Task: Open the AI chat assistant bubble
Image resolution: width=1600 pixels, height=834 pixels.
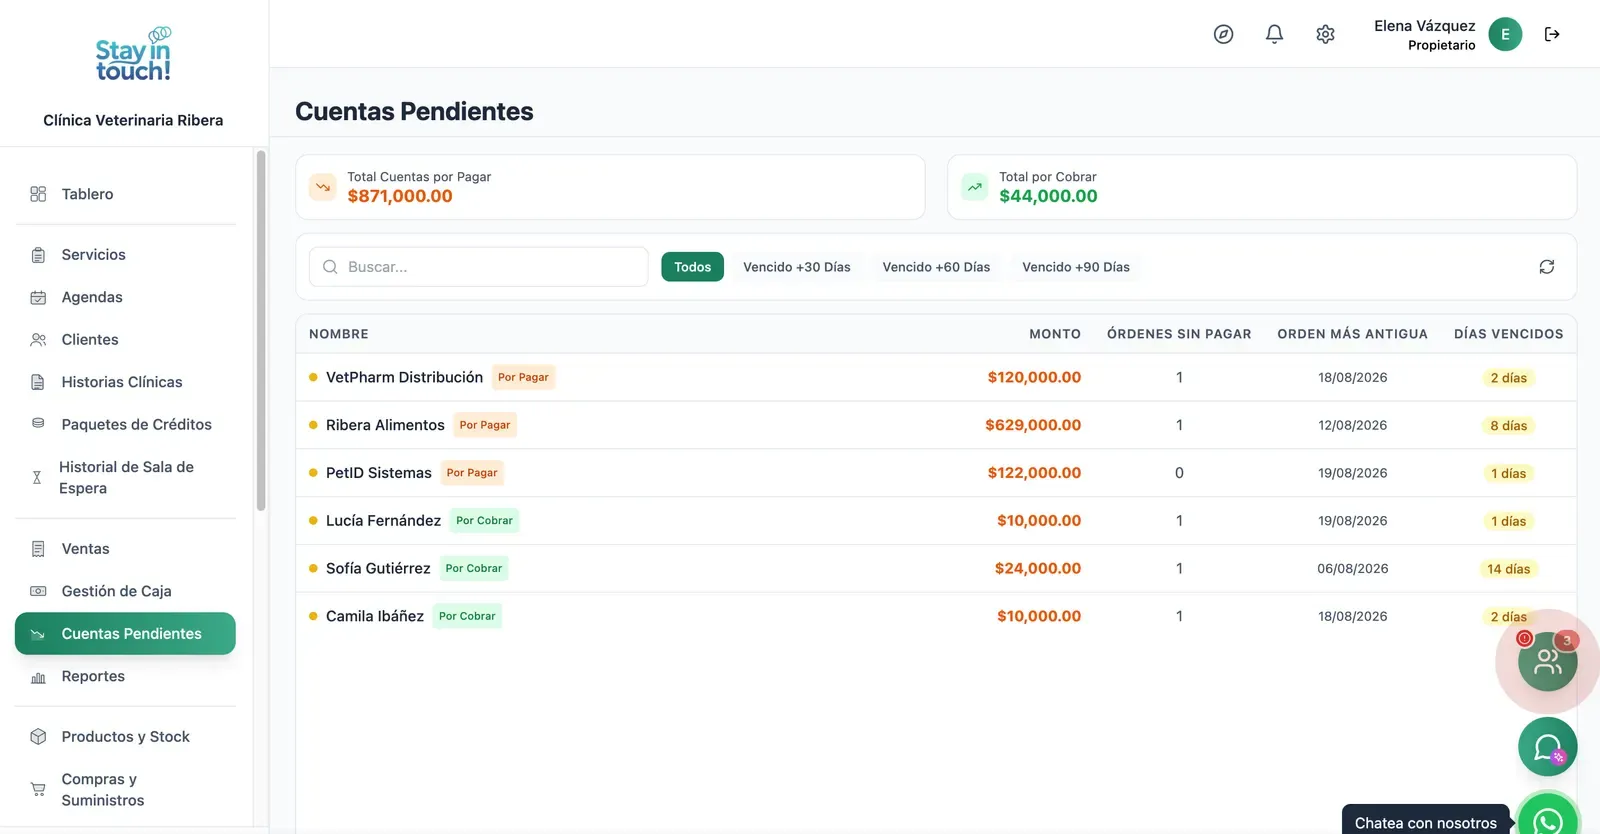Action: [1548, 747]
